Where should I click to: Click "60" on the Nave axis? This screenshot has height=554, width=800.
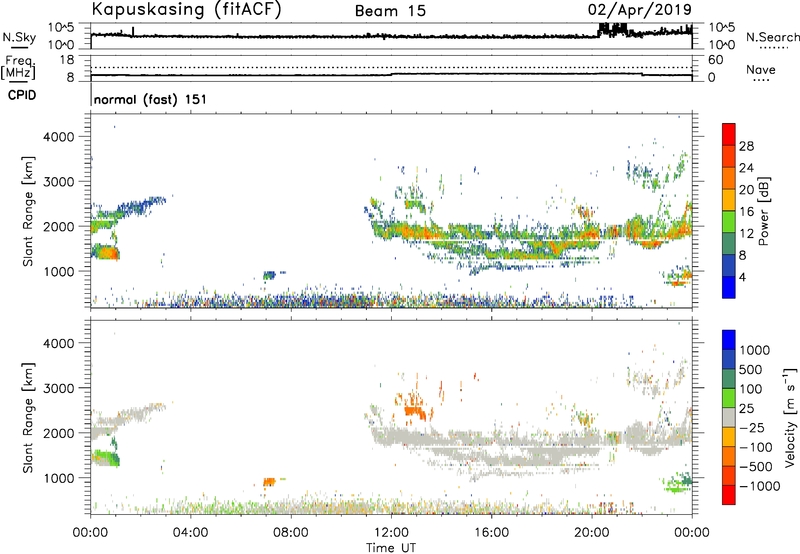(715, 60)
